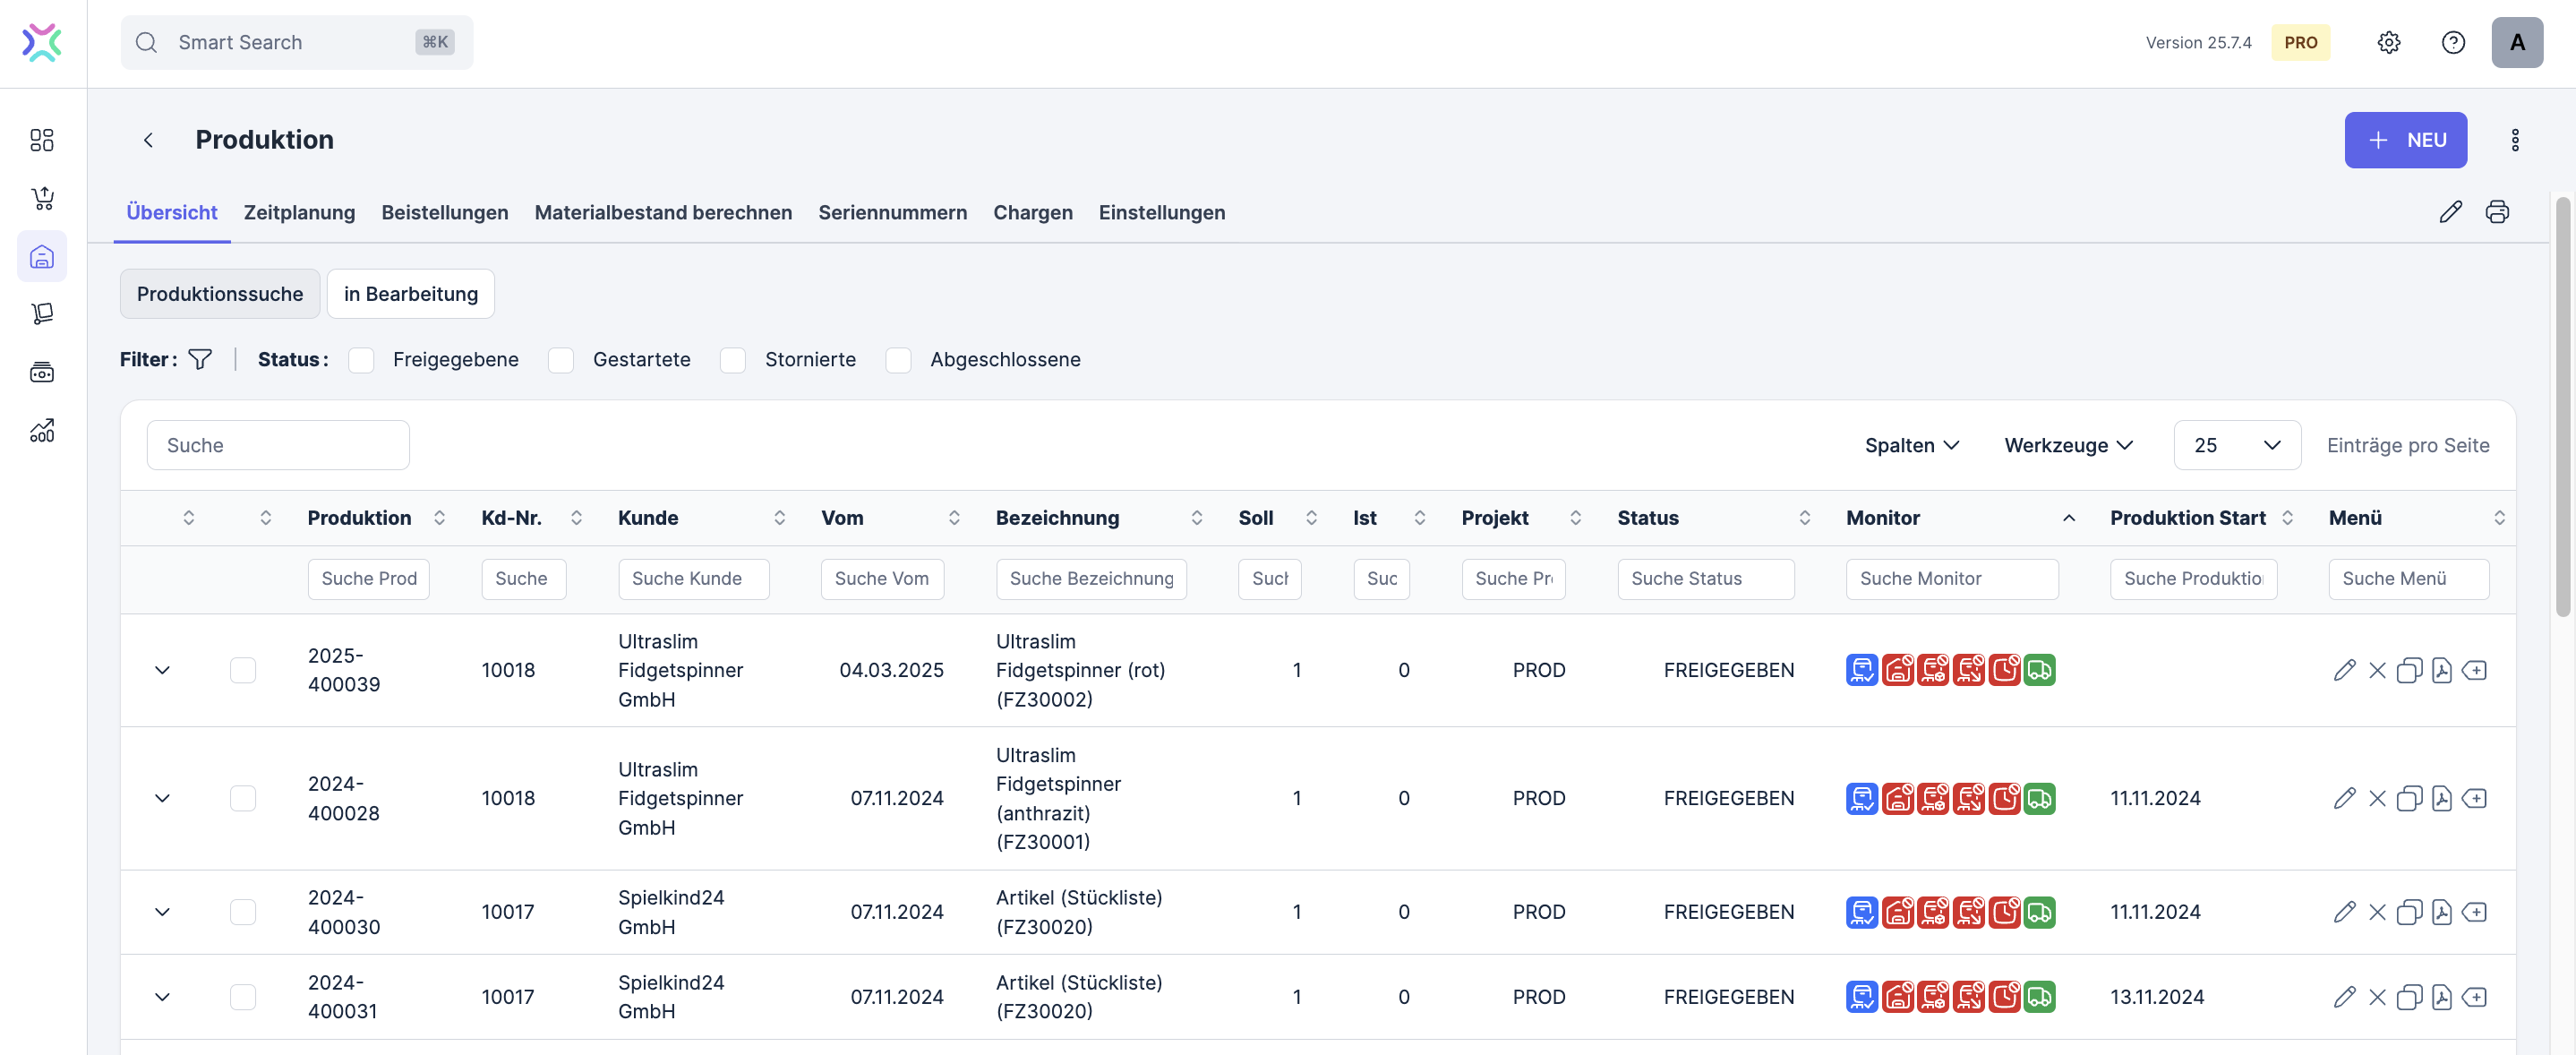Toggle the Stornierte filter checkbox

coord(733,360)
